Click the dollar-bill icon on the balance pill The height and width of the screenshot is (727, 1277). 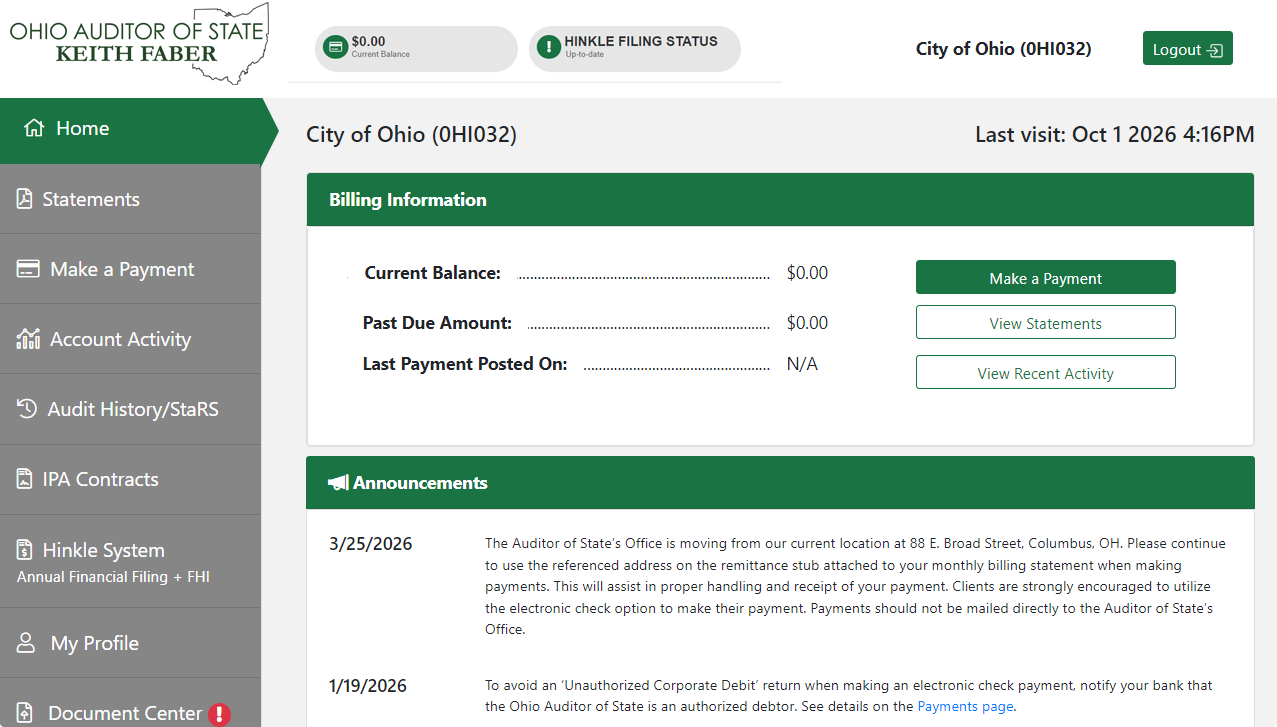334,46
